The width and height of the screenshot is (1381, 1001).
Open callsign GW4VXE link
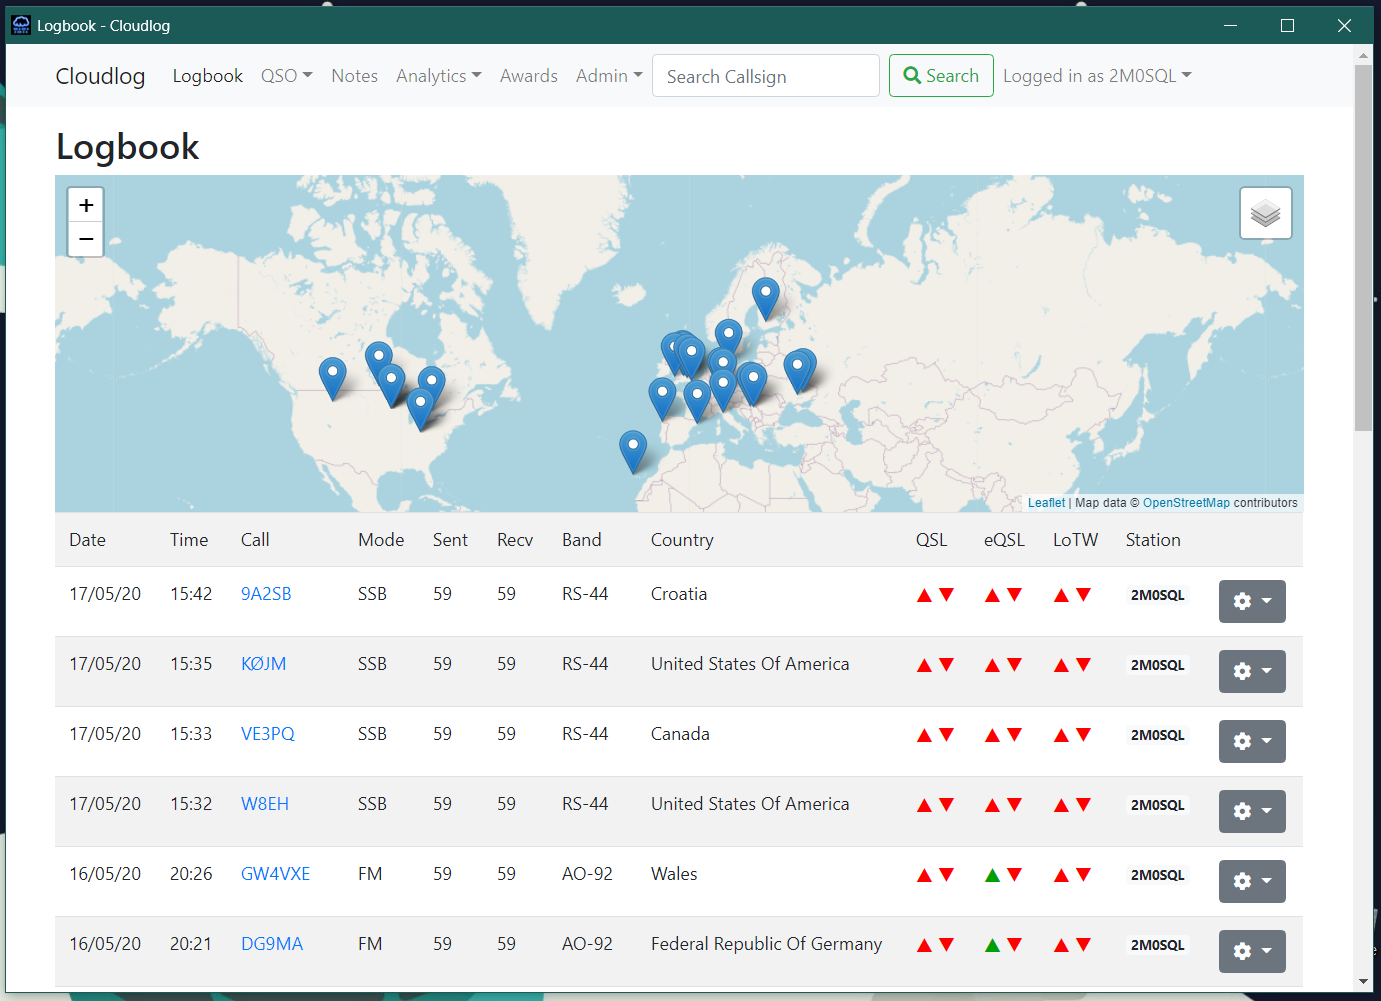[276, 874]
